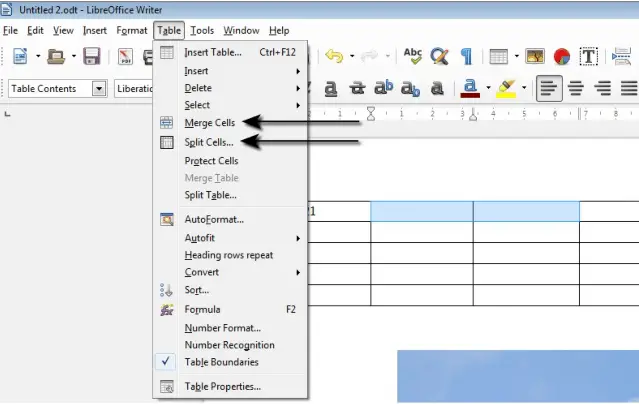Choose Insert Table... from Table menu

coord(230,52)
